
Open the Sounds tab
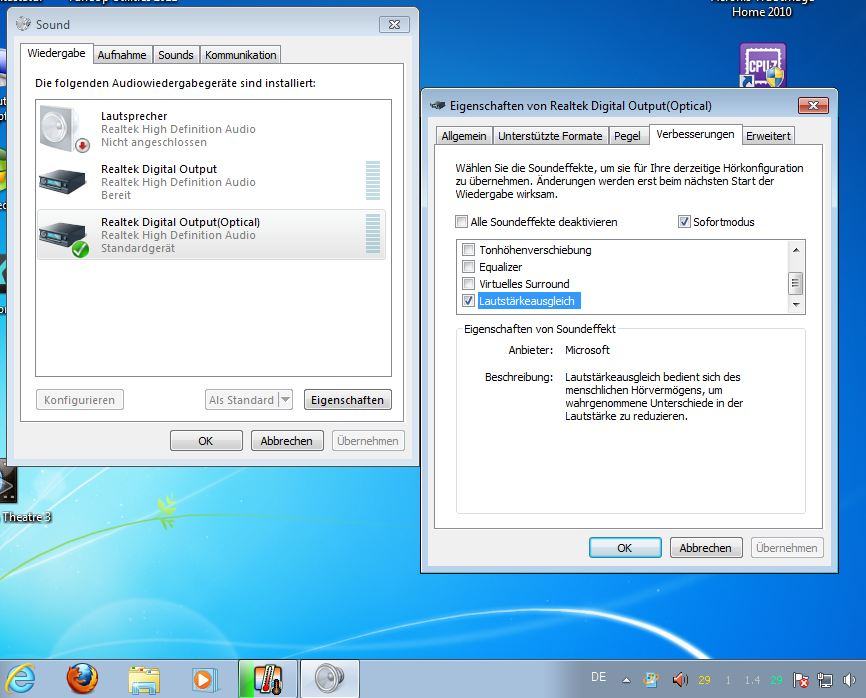point(176,55)
